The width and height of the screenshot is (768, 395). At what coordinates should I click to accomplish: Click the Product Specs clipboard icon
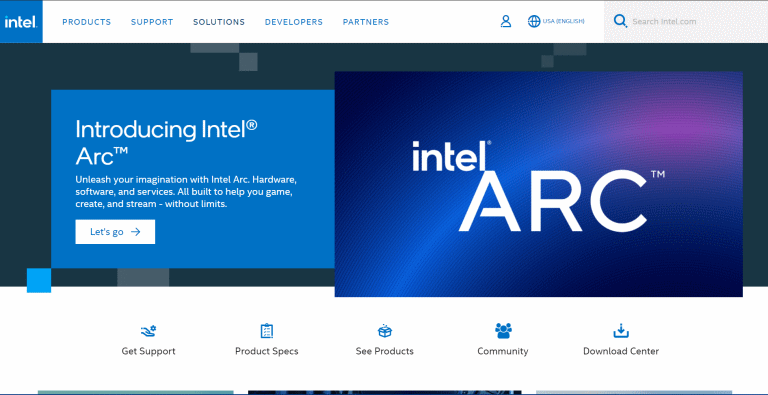(x=266, y=331)
